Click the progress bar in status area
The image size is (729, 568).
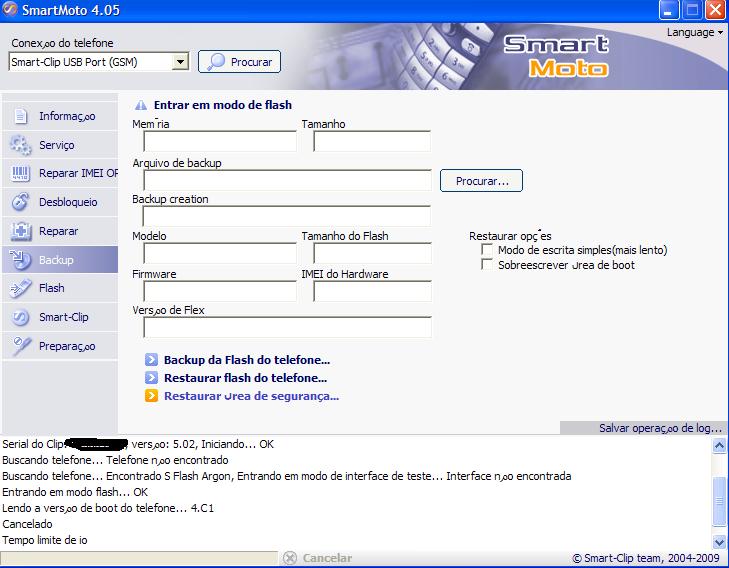tap(139, 558)
